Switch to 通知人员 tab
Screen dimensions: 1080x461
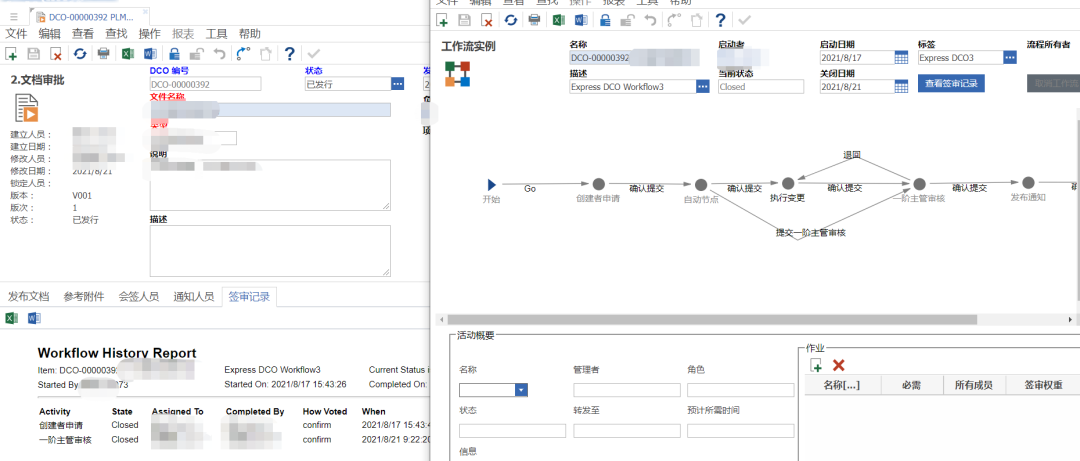point(194,297)
